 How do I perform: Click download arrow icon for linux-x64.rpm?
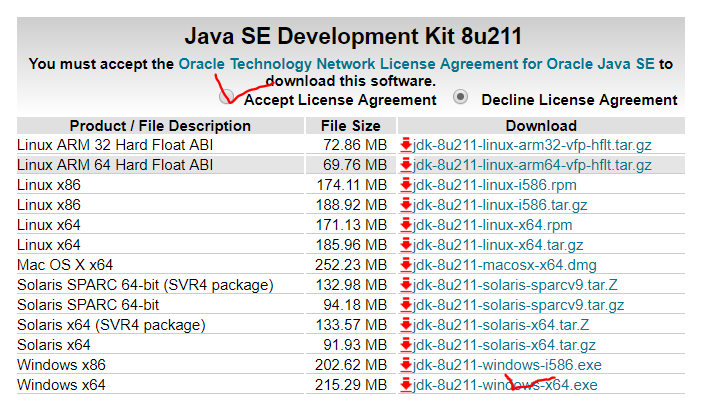tap(406, 225)
